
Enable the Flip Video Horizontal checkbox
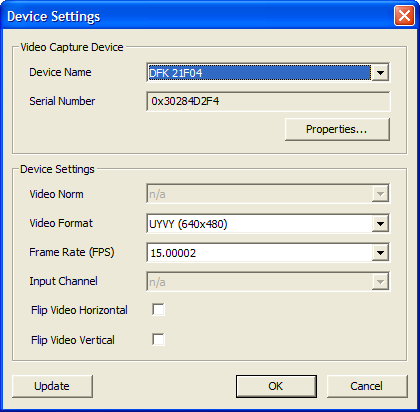click(158, 310)
